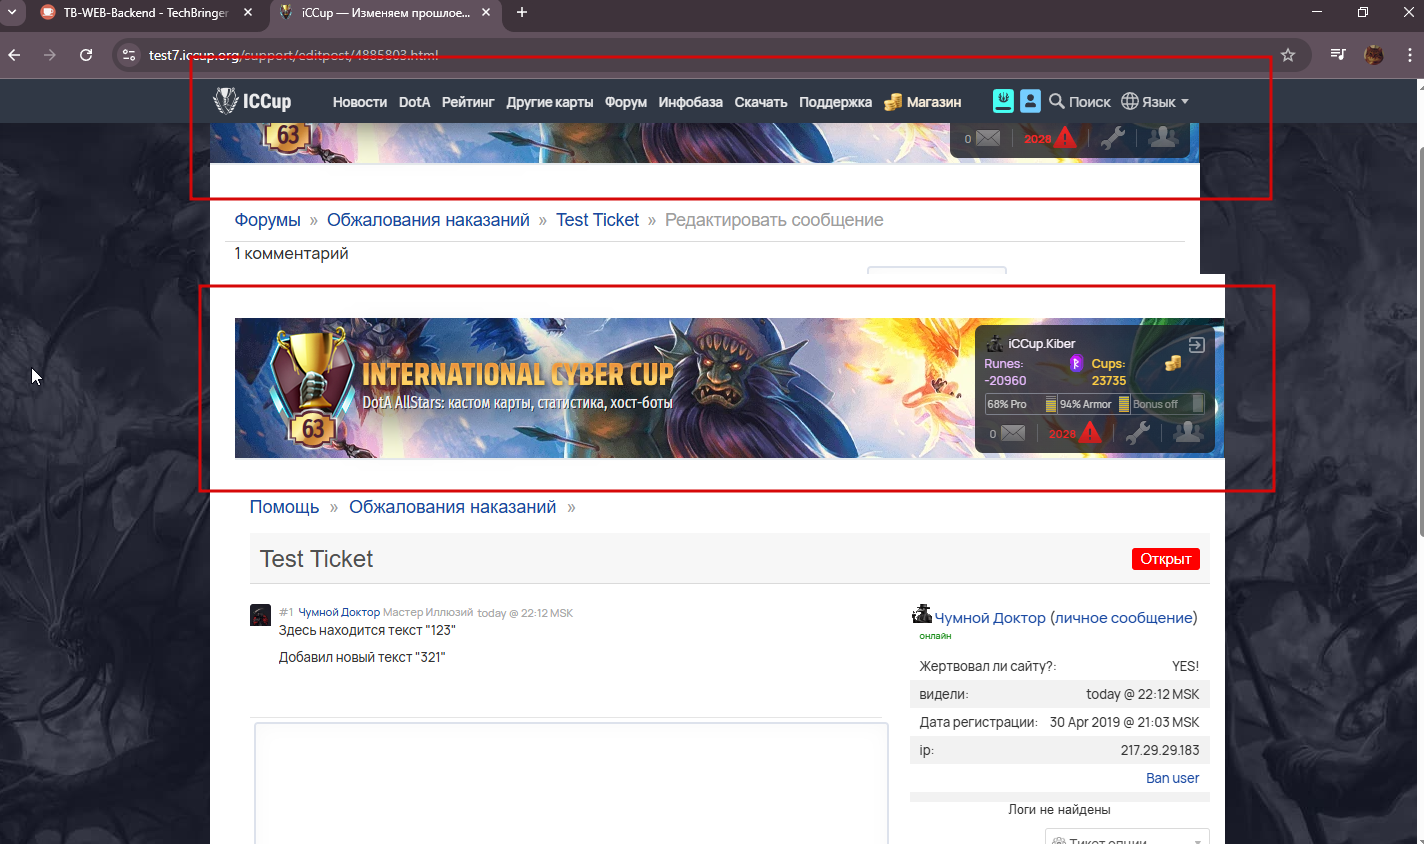Open the Chrome three-dot menu

coord(1410,55)
